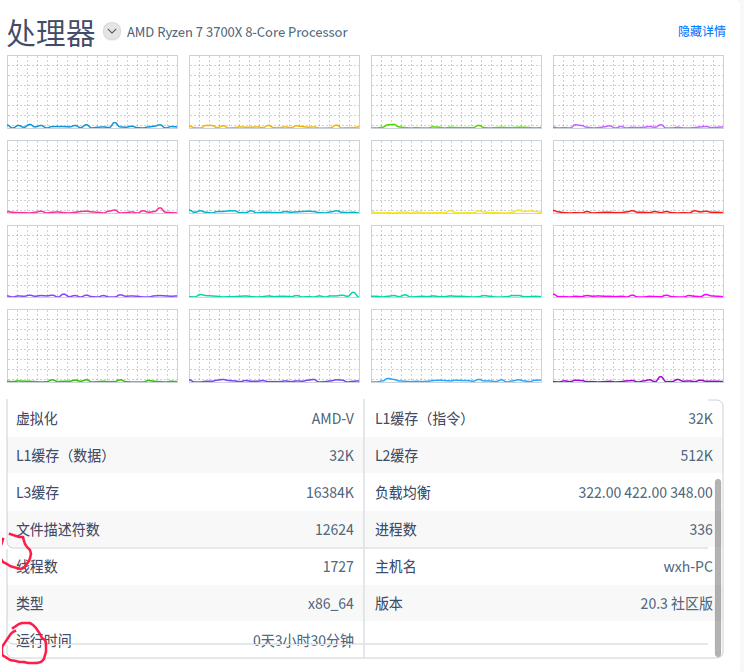744x672 pixels.
Task: Click the 1727 value
Action: click(338, 567)
